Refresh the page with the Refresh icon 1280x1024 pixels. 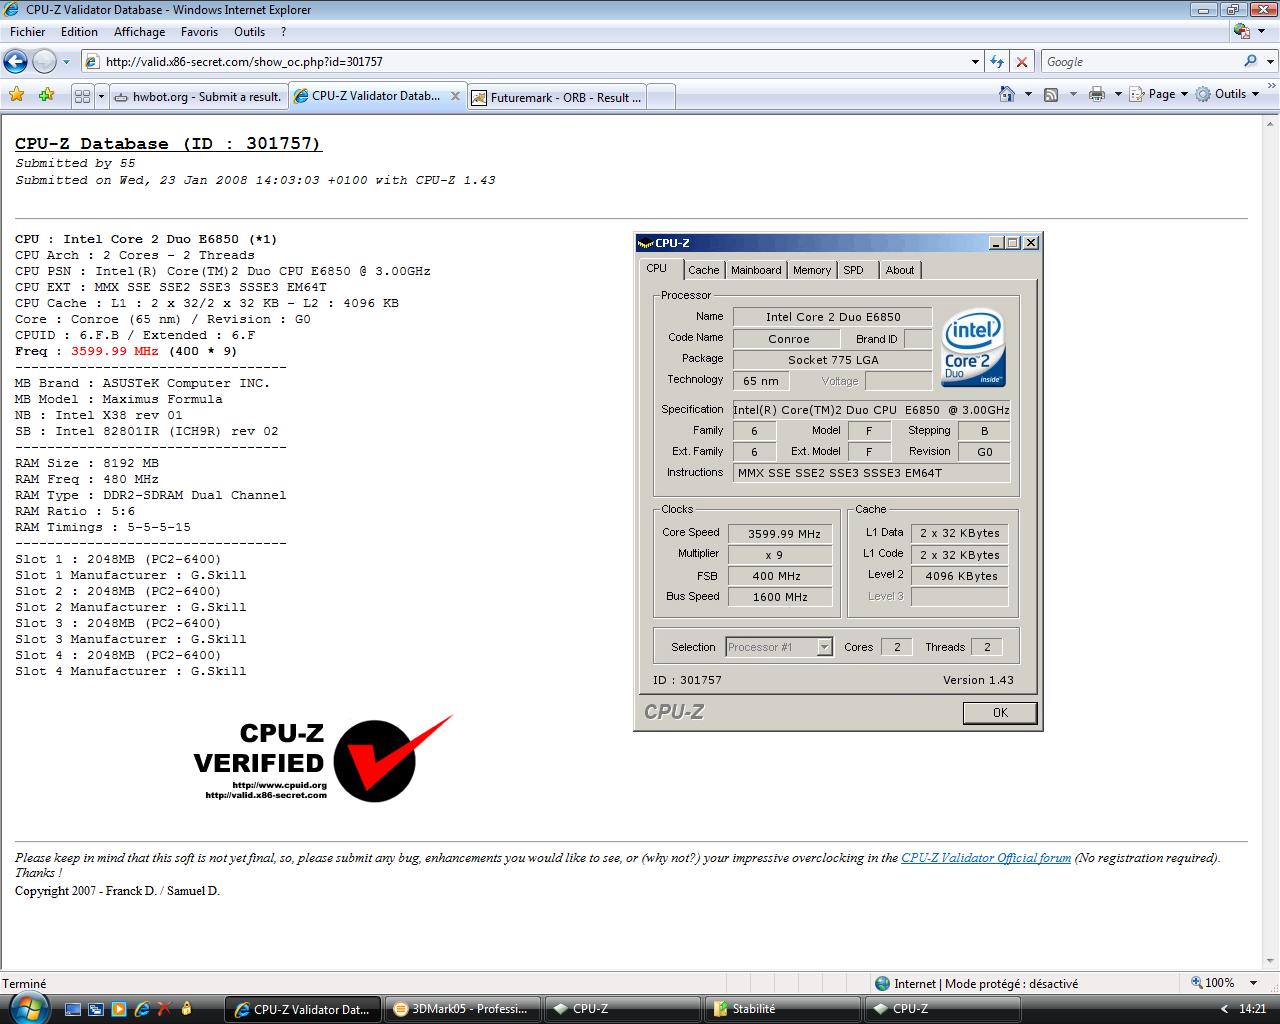pos(997,62)
